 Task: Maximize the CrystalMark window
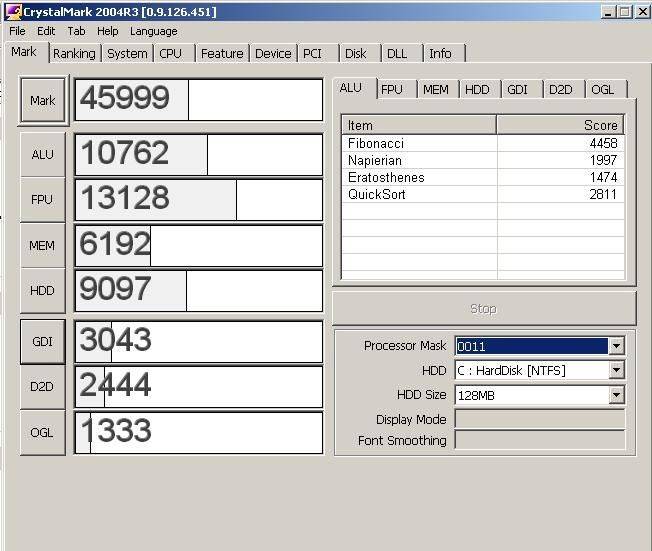click(625, 12)
